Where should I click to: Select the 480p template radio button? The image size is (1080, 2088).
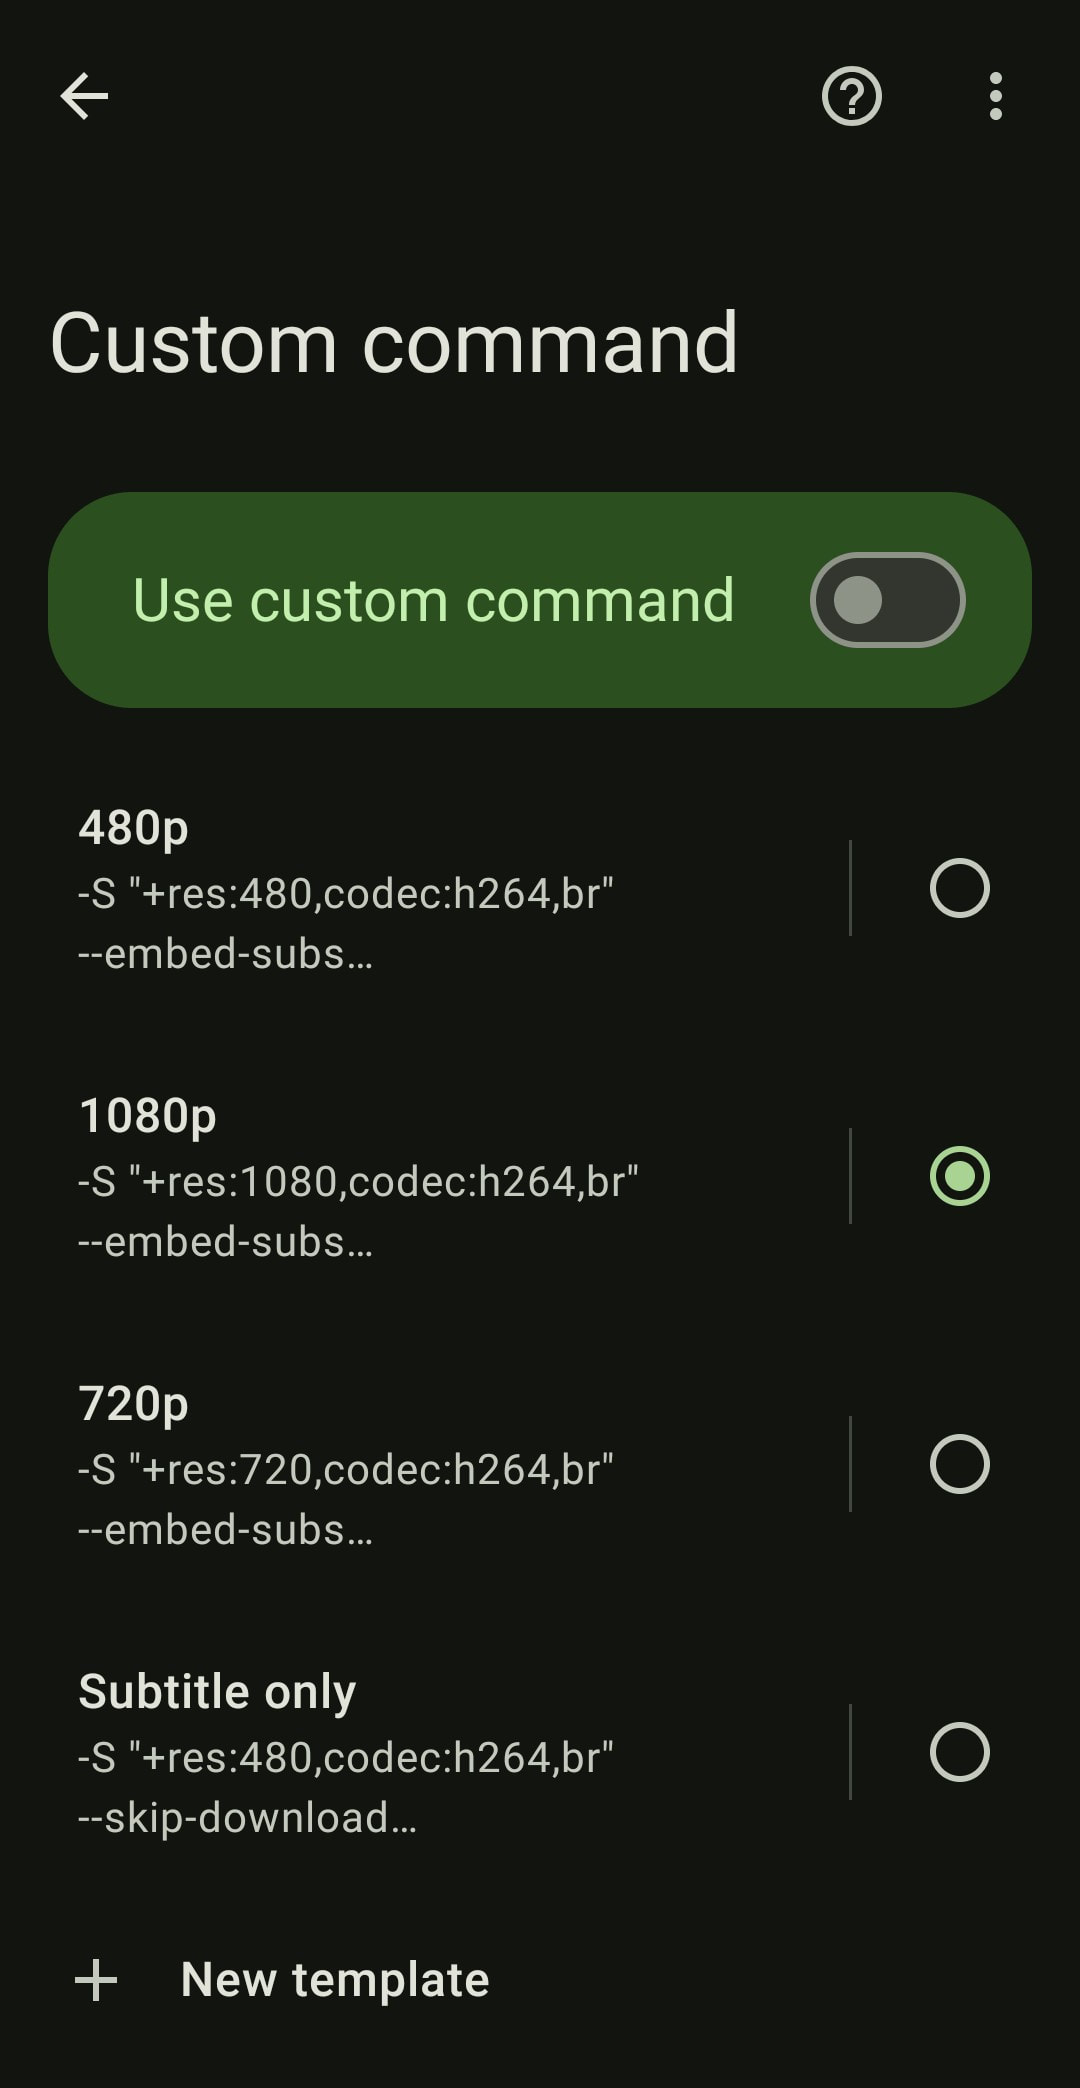pyautogui.click(x=960, y=888)
